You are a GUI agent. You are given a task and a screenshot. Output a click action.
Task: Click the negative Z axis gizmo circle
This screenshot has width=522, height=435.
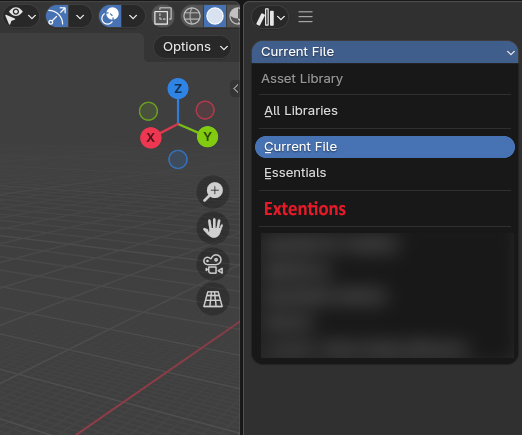point(178,159)
